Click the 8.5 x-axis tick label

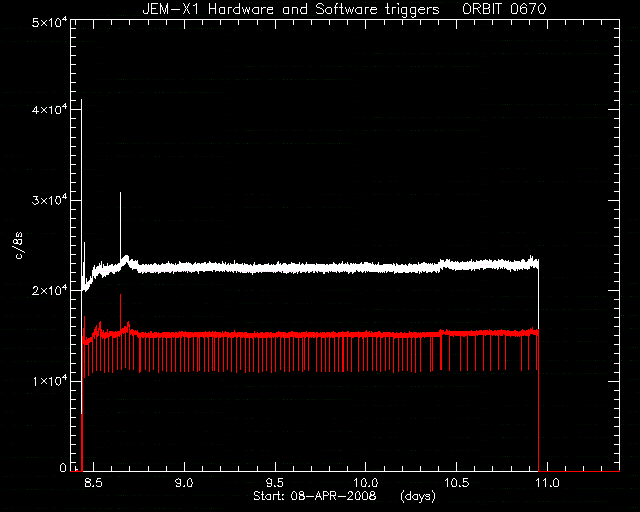click(93, 483)
